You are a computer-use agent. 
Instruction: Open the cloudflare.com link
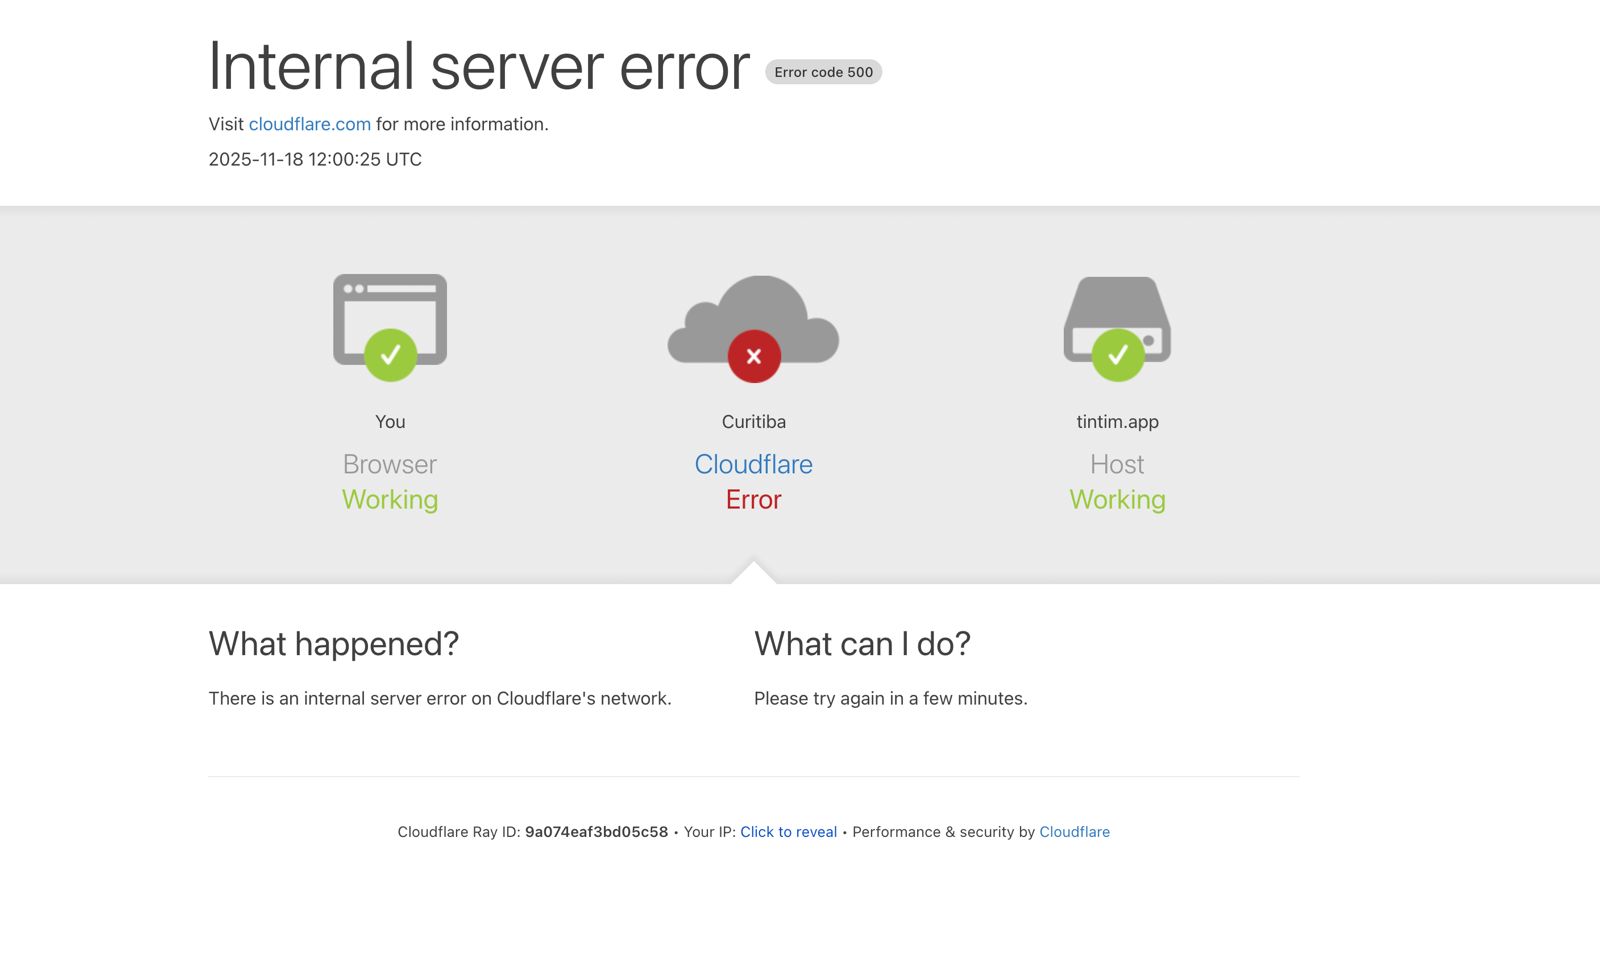click(309, 124)
